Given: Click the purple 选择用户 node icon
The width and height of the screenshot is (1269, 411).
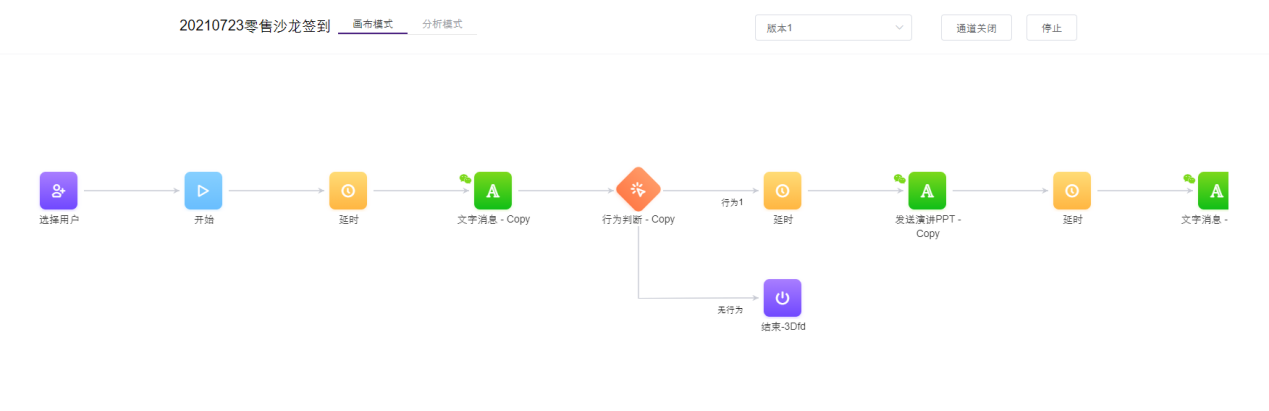Looking at the screenshot, I should click(58, 190).
